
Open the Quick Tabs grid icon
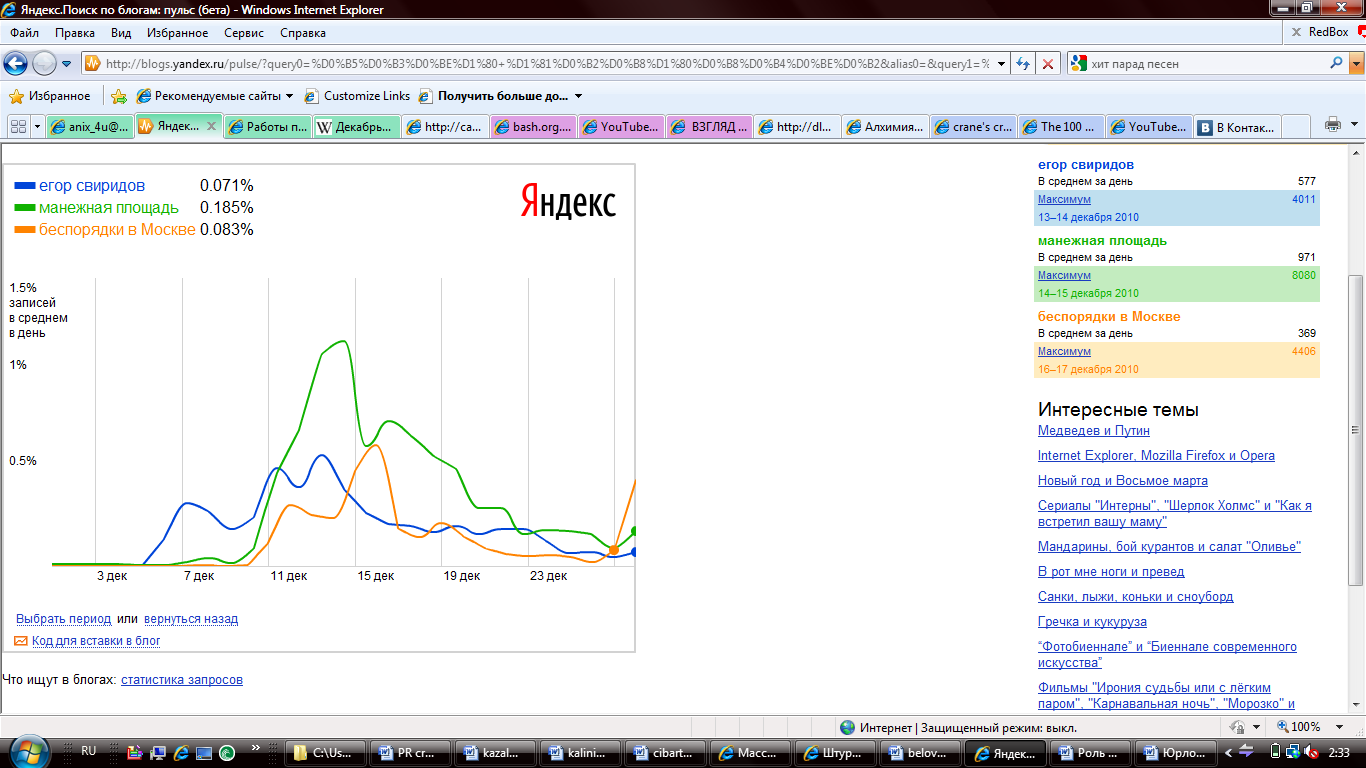point(17,126)
